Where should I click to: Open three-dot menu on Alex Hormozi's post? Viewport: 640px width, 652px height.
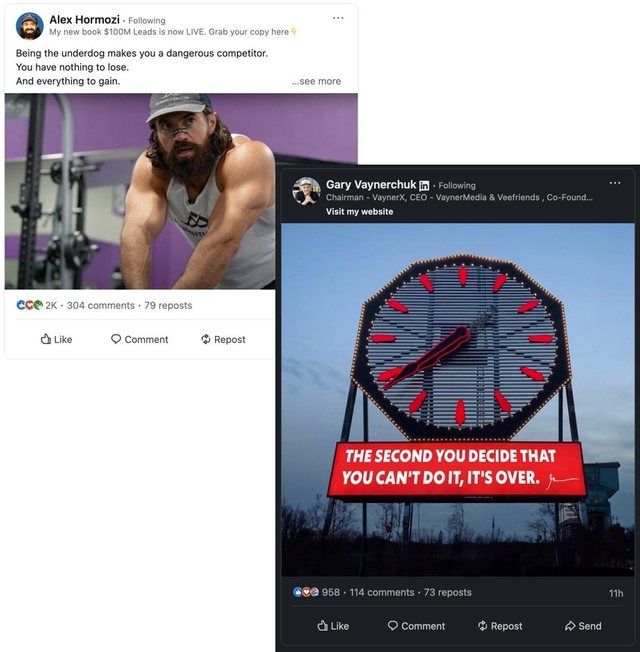[338, 18]
